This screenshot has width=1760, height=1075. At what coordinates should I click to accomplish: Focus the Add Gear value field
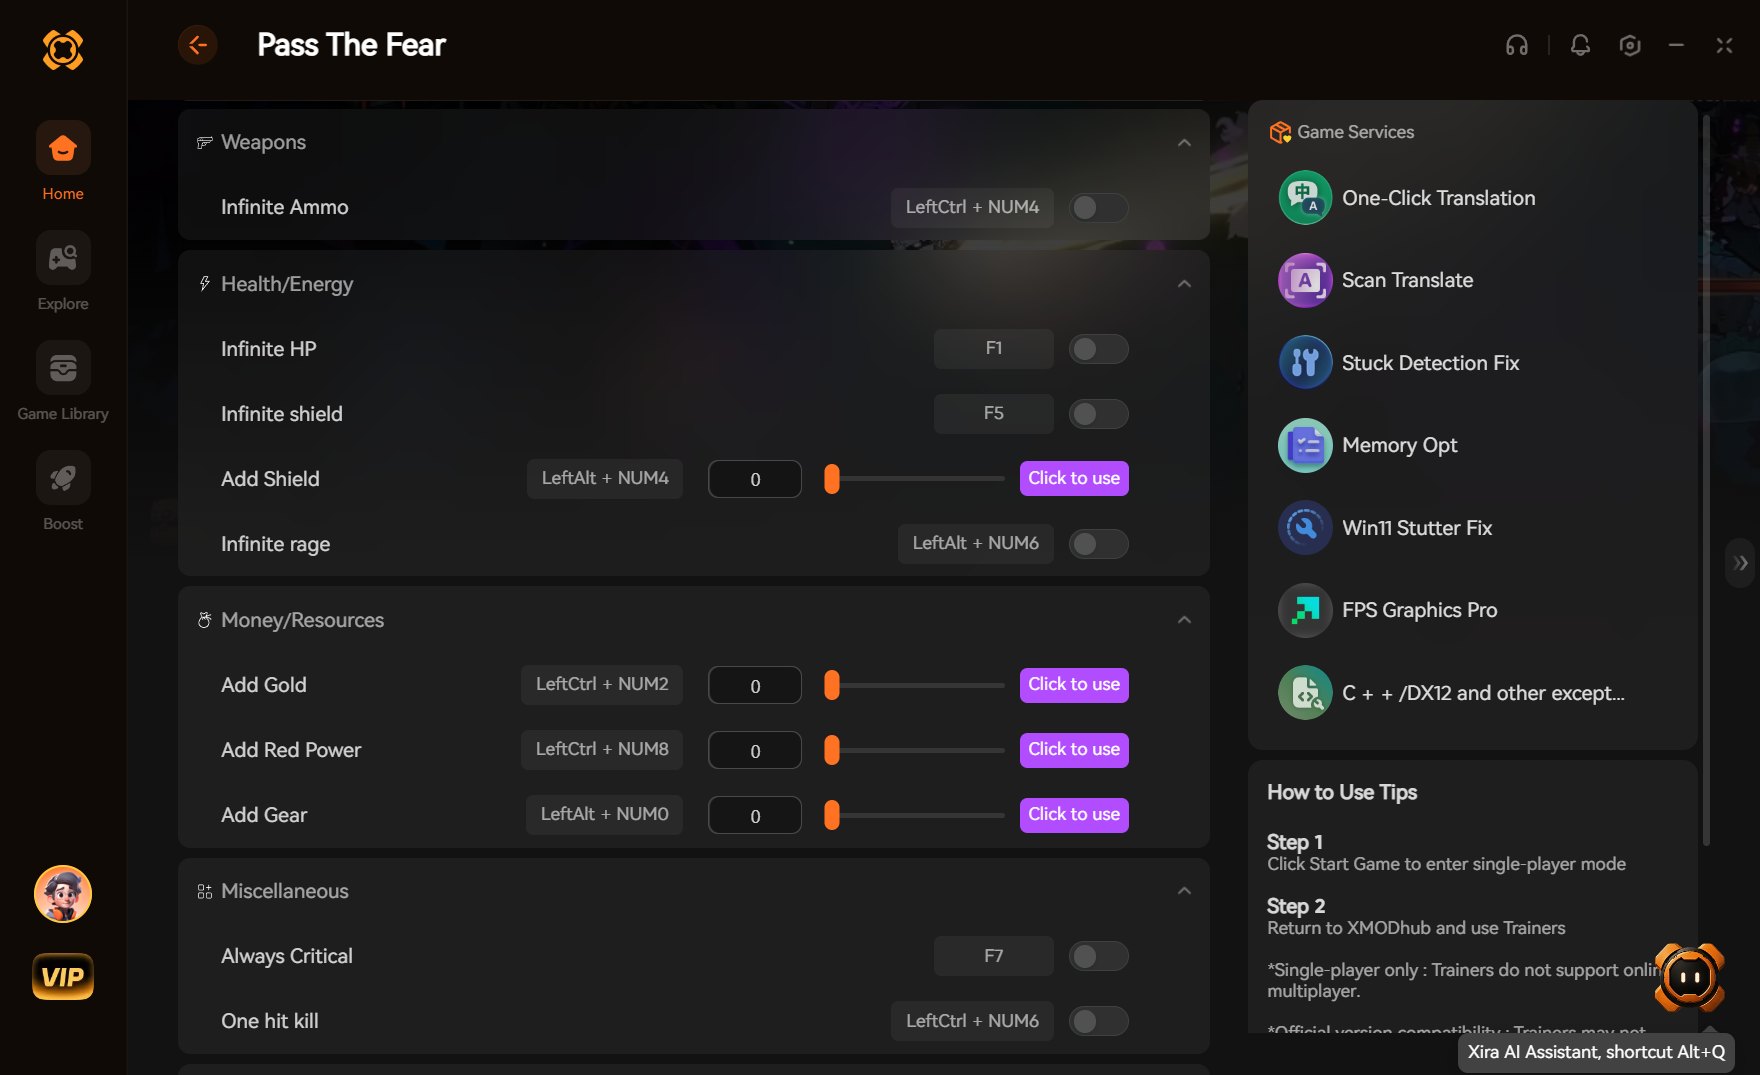(755, 815)
